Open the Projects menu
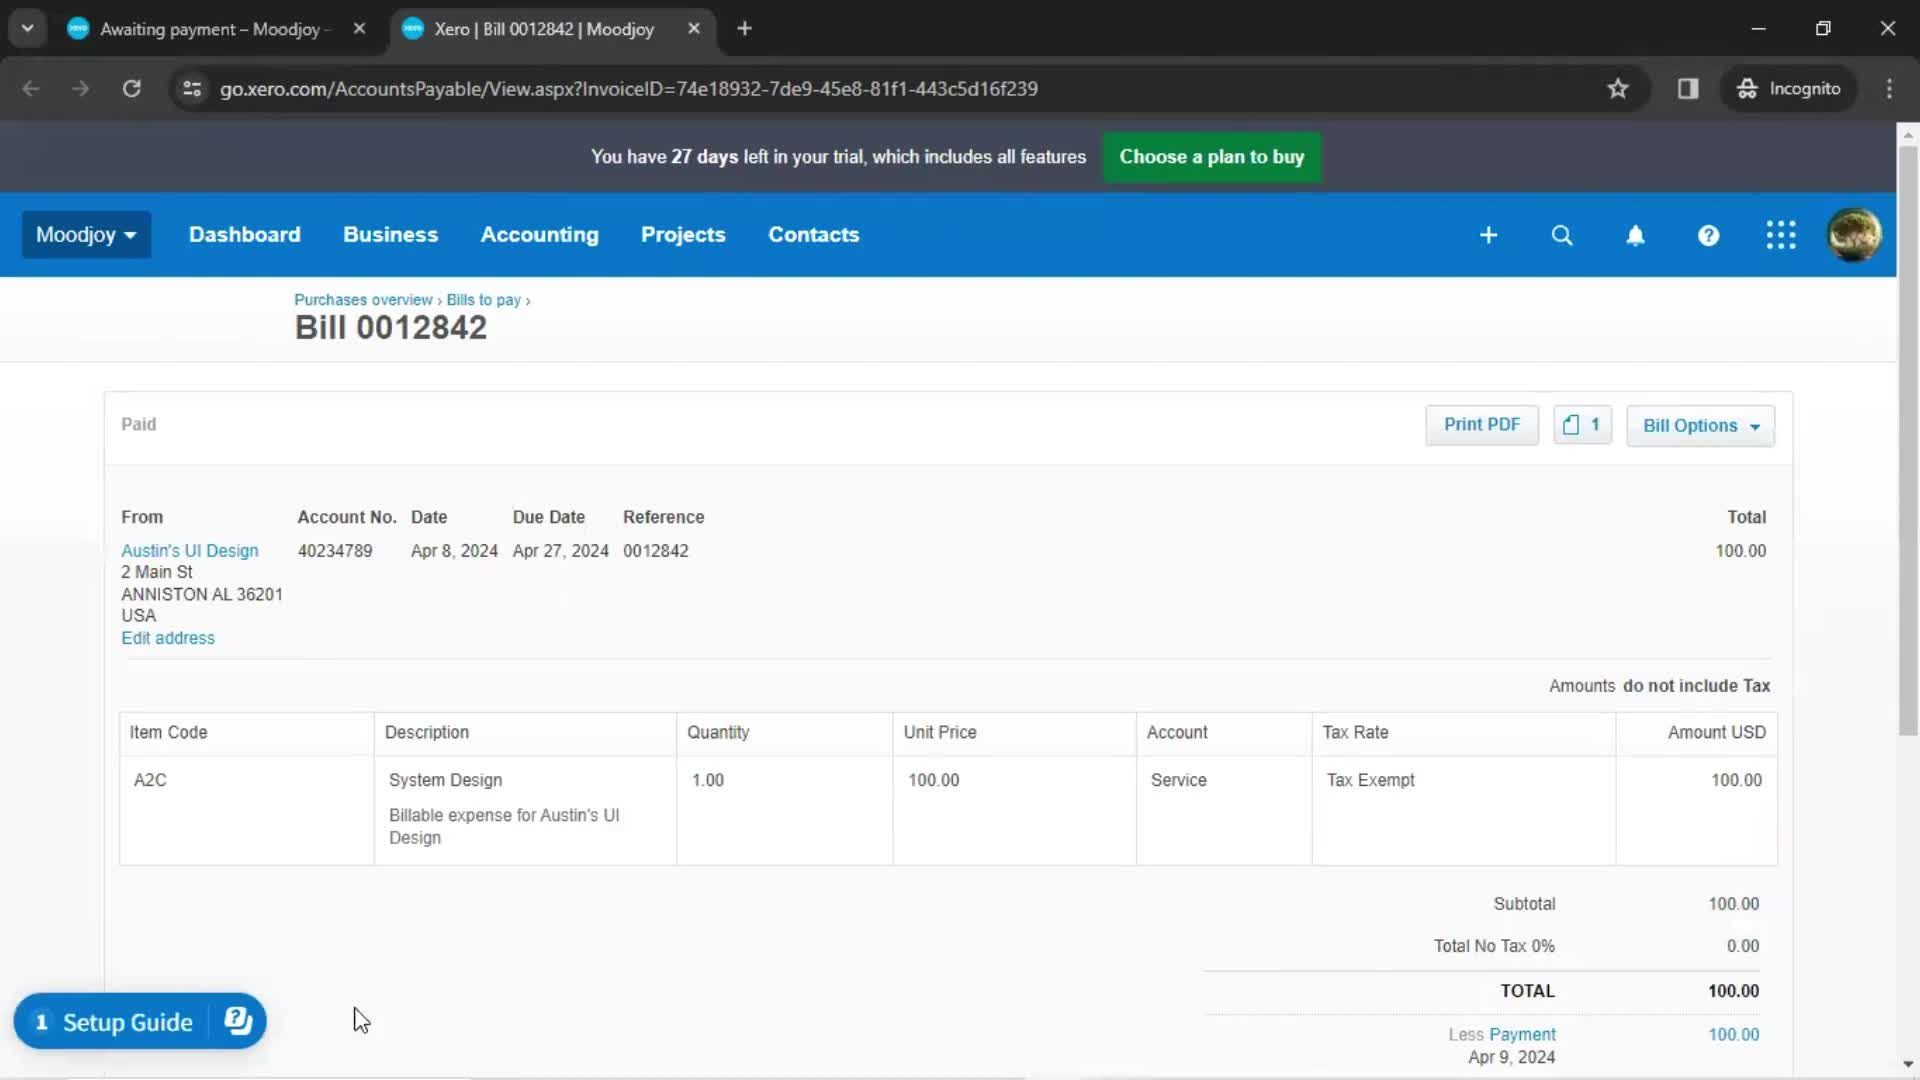 (x=683, y=235)
